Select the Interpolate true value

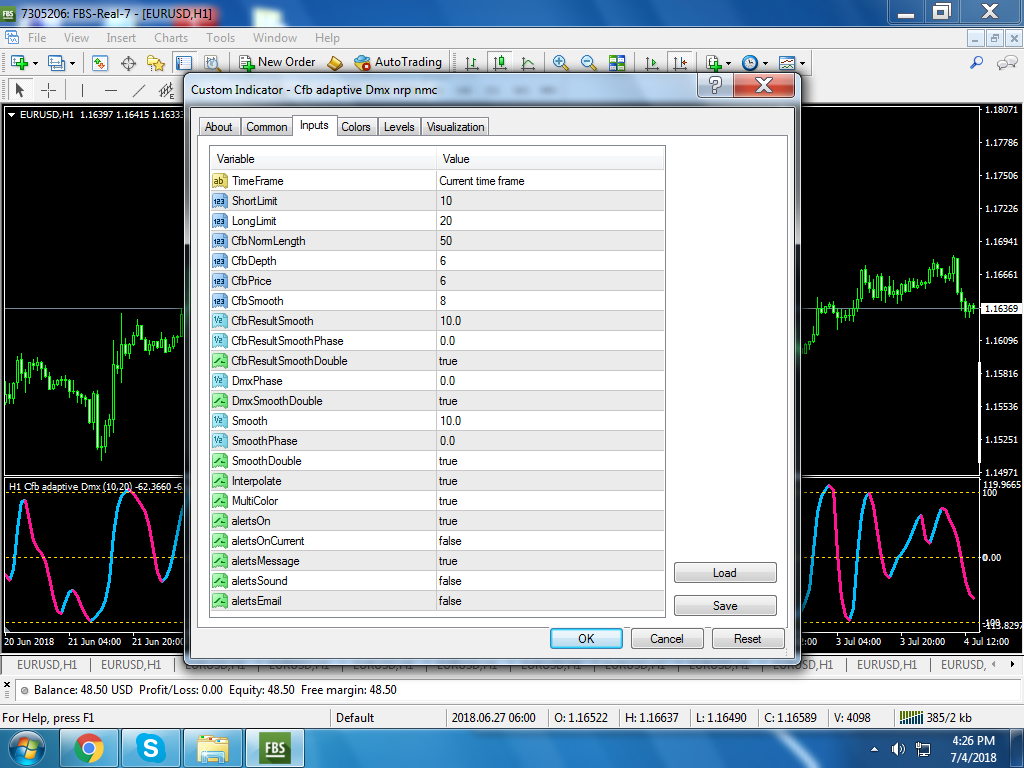pos(550,481)
